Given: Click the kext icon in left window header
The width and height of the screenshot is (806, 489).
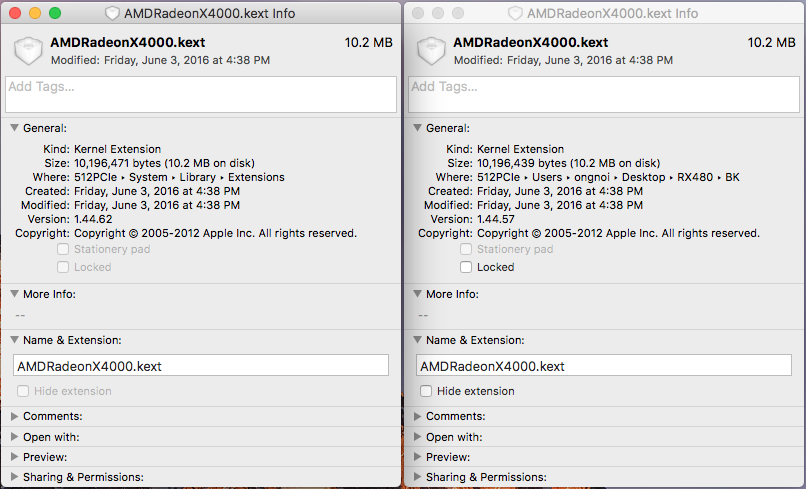Looking at the screenshot, I should pos(28,50).
